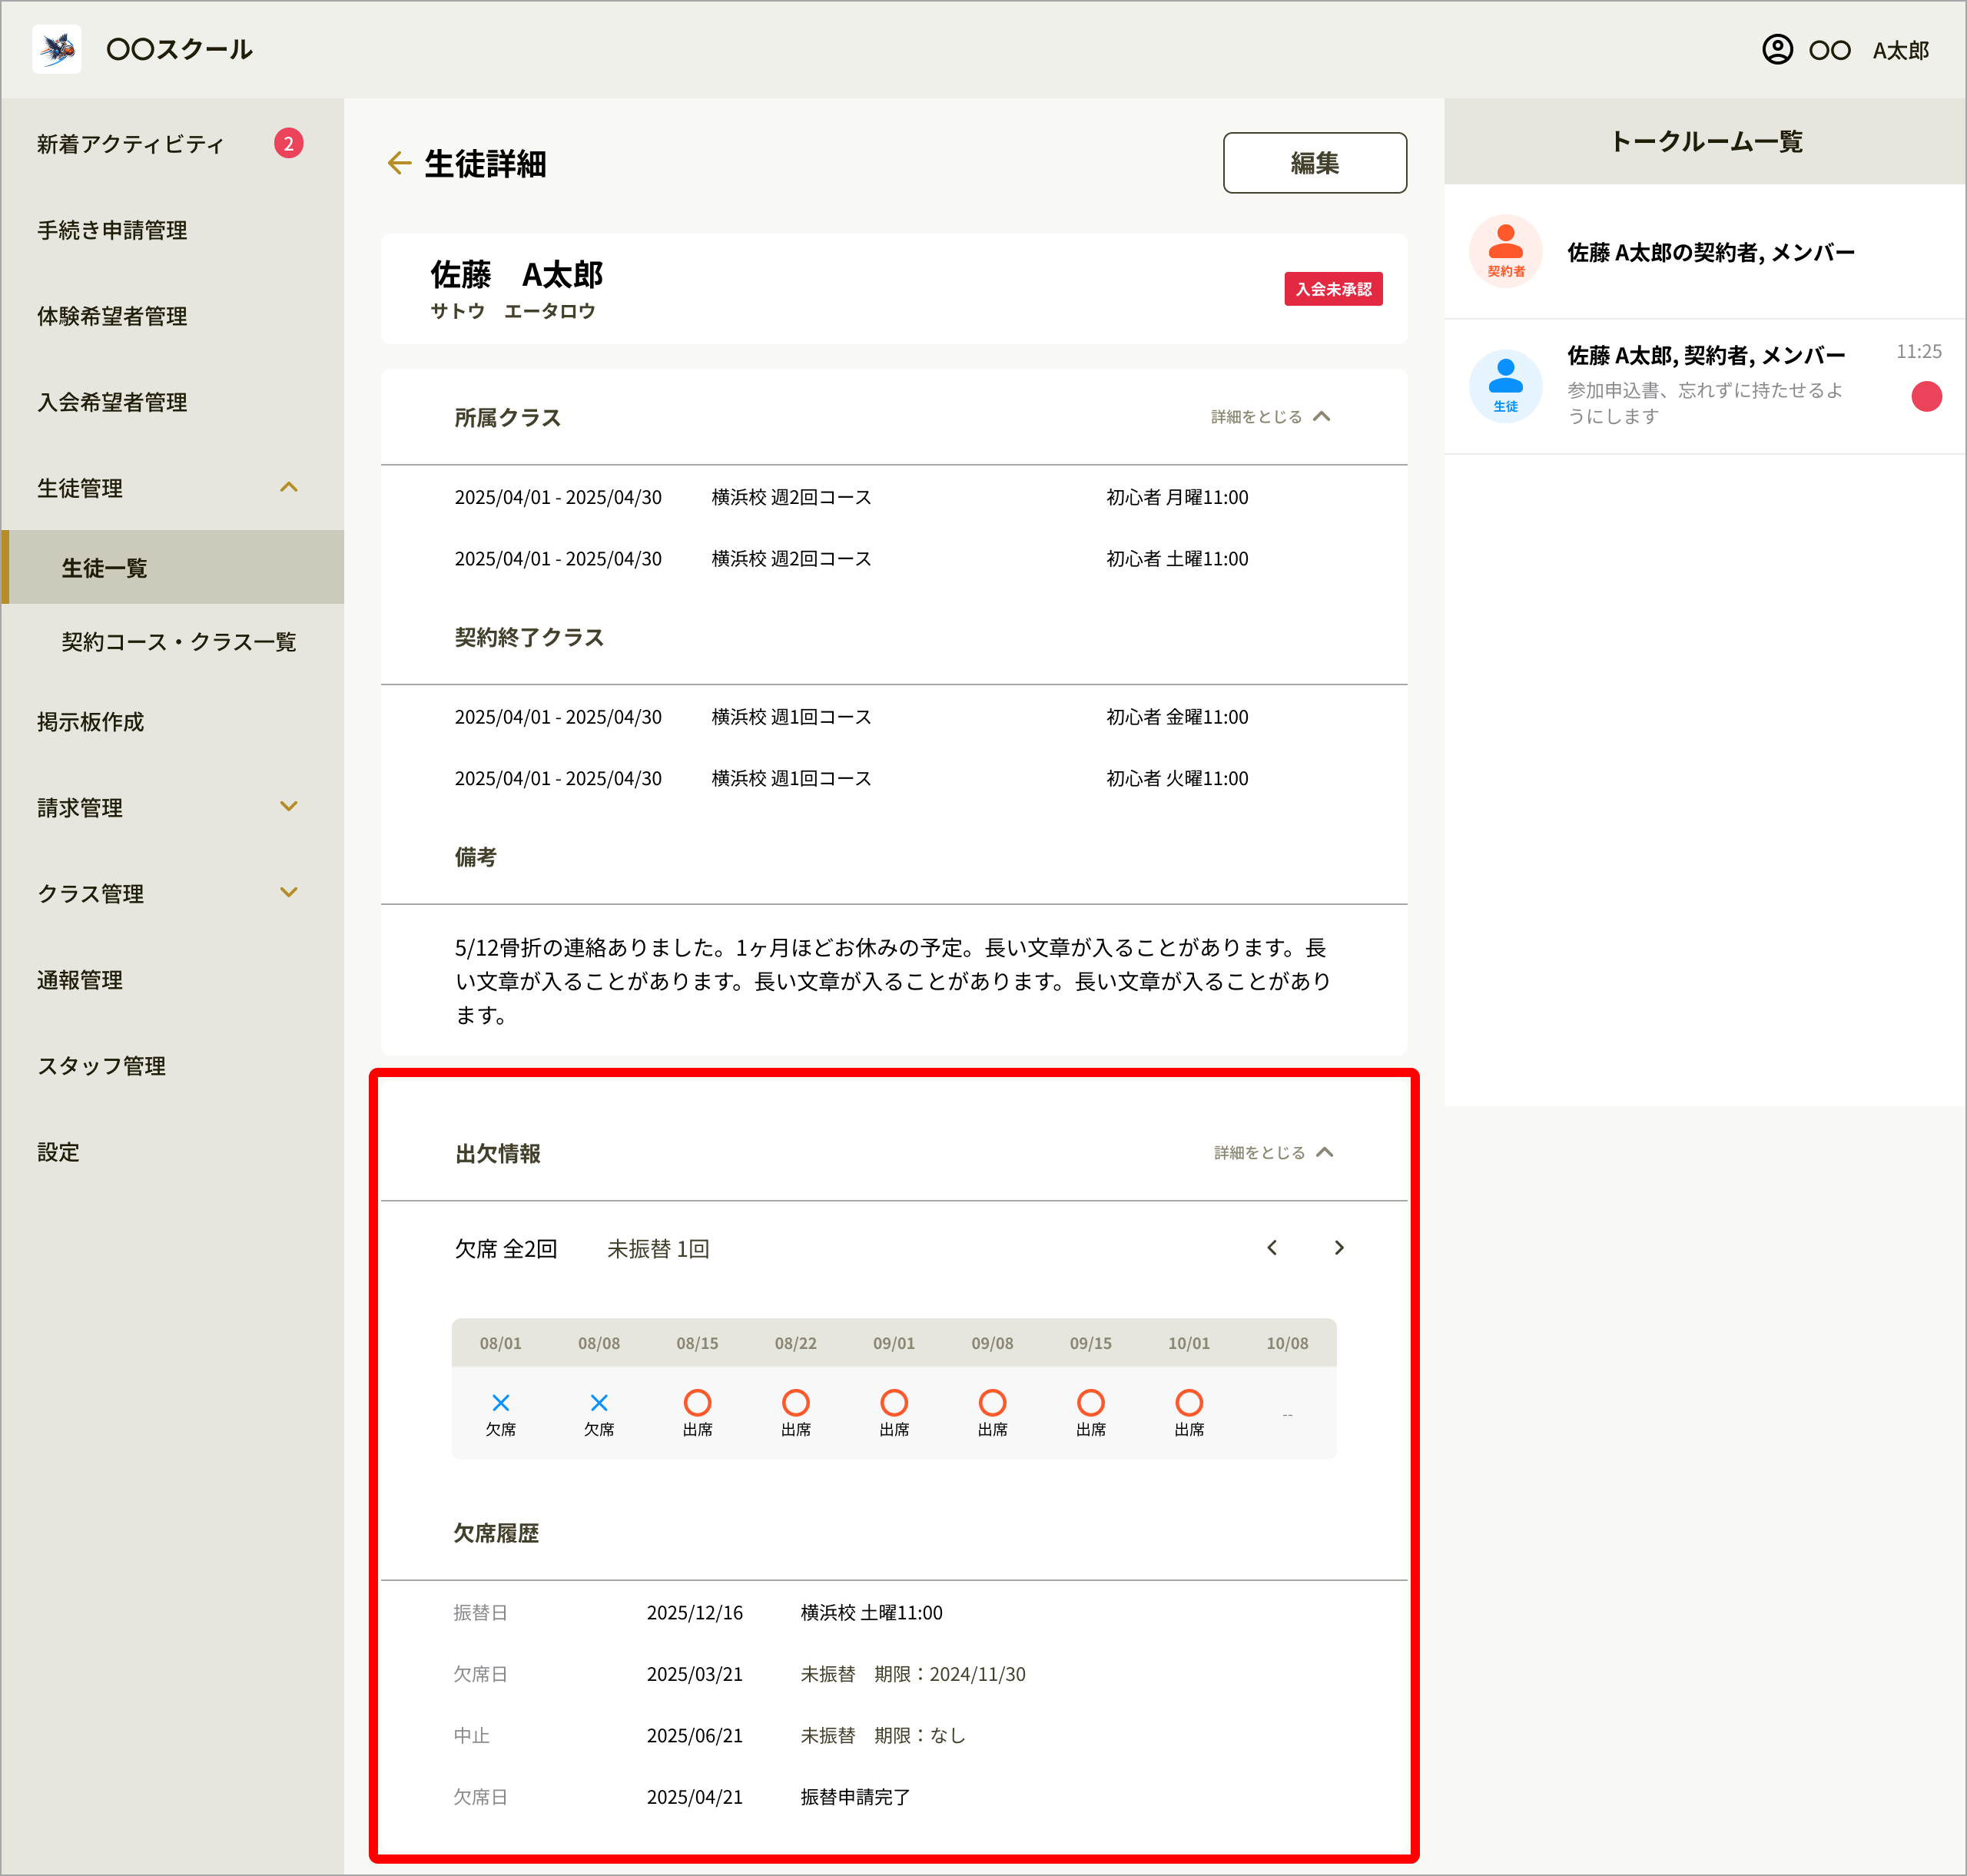1967x1876 pixels.
Task: Open the 生徒 avatar chat room
Action: click(1506, 386)
